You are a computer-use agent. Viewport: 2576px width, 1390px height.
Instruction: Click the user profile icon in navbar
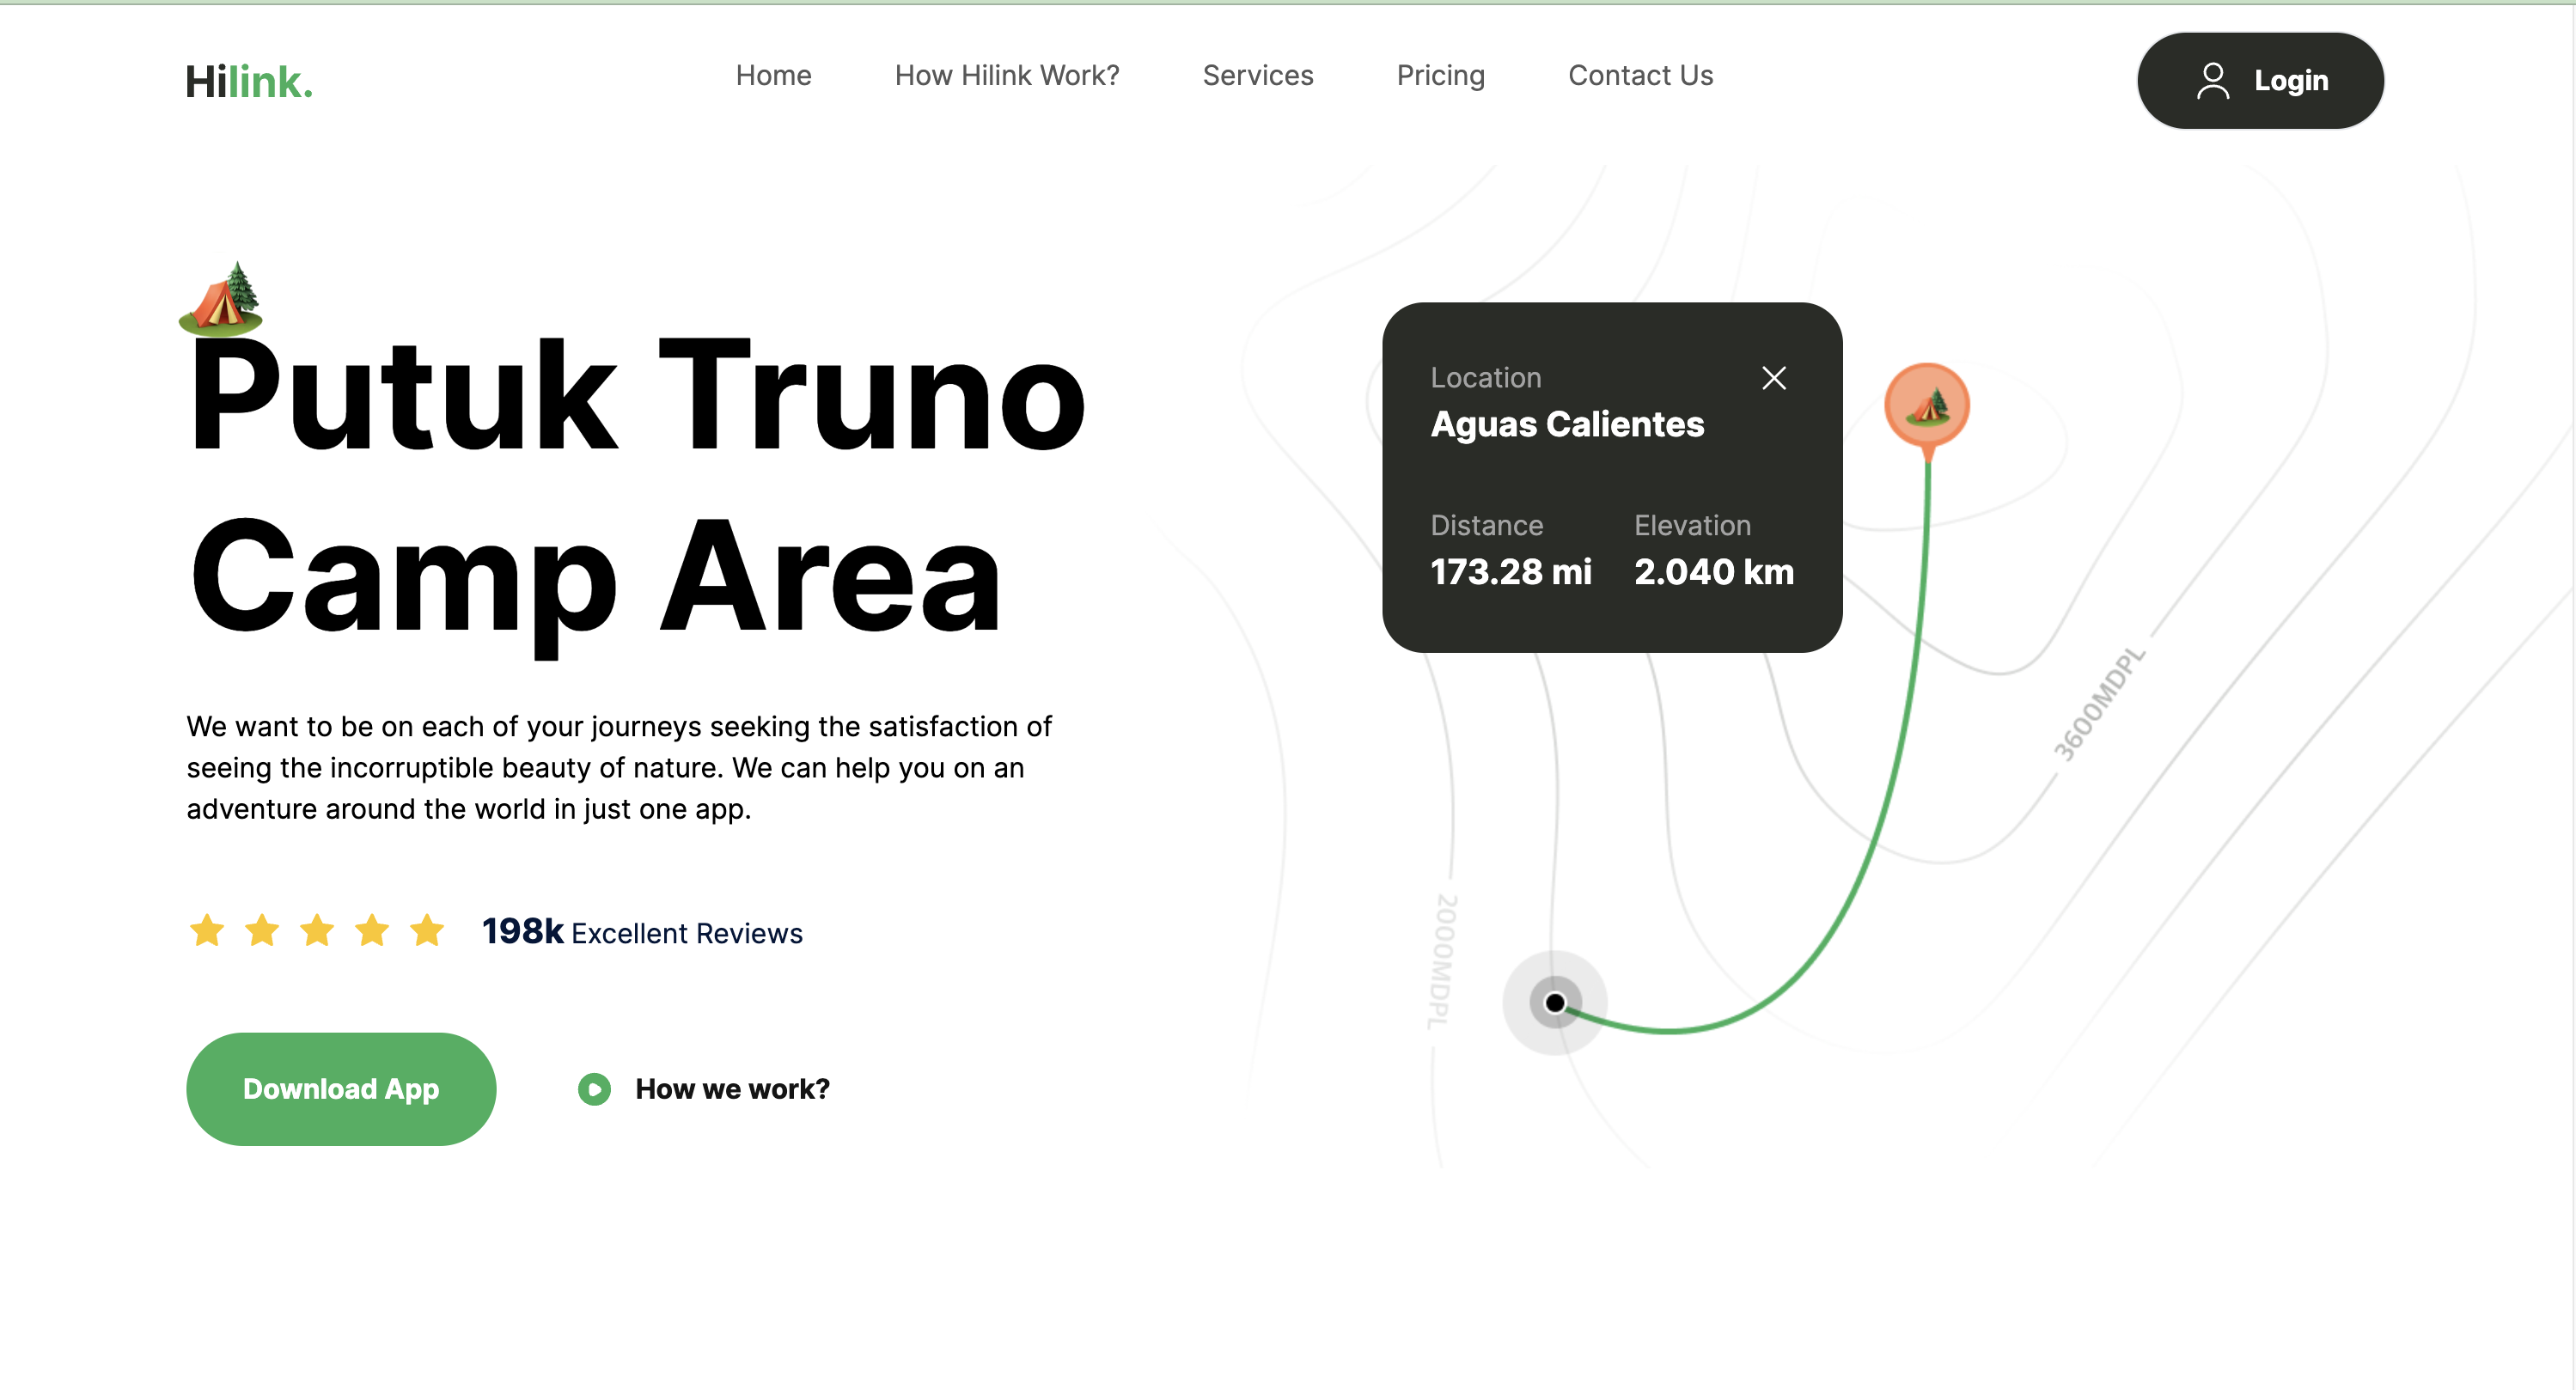coord(2212,81)
